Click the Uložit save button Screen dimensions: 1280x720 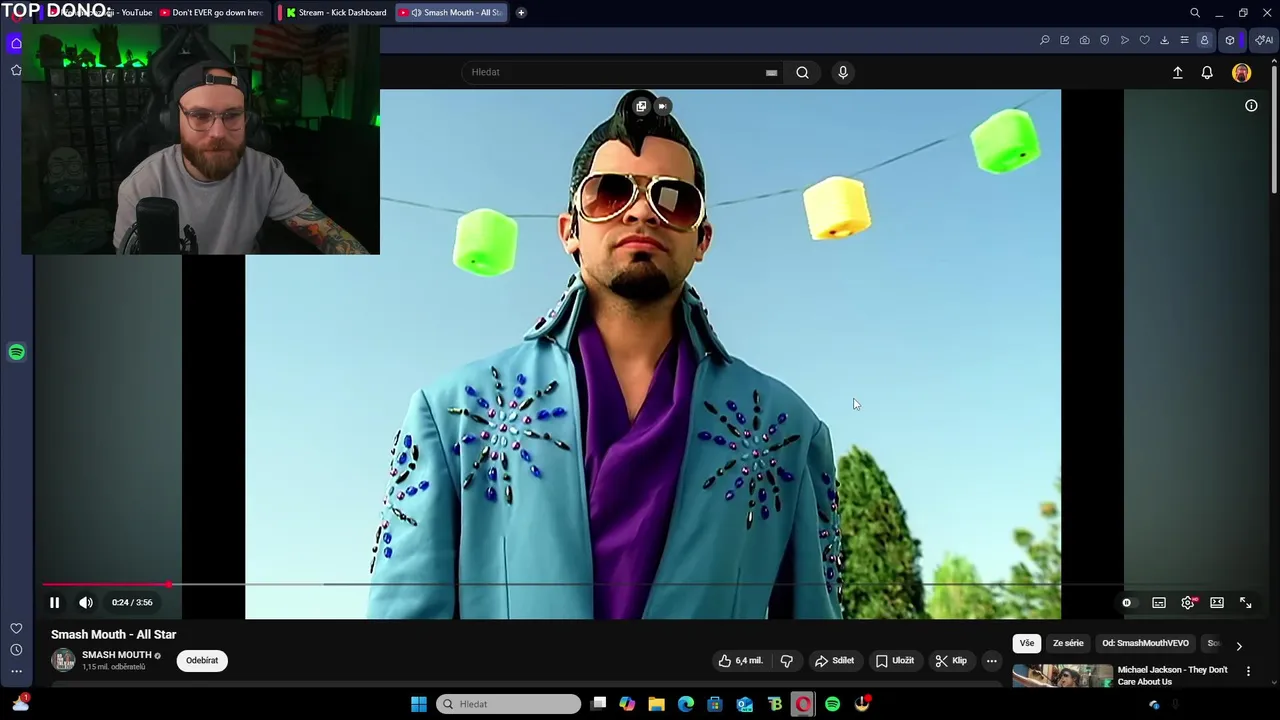coord(895,661)
